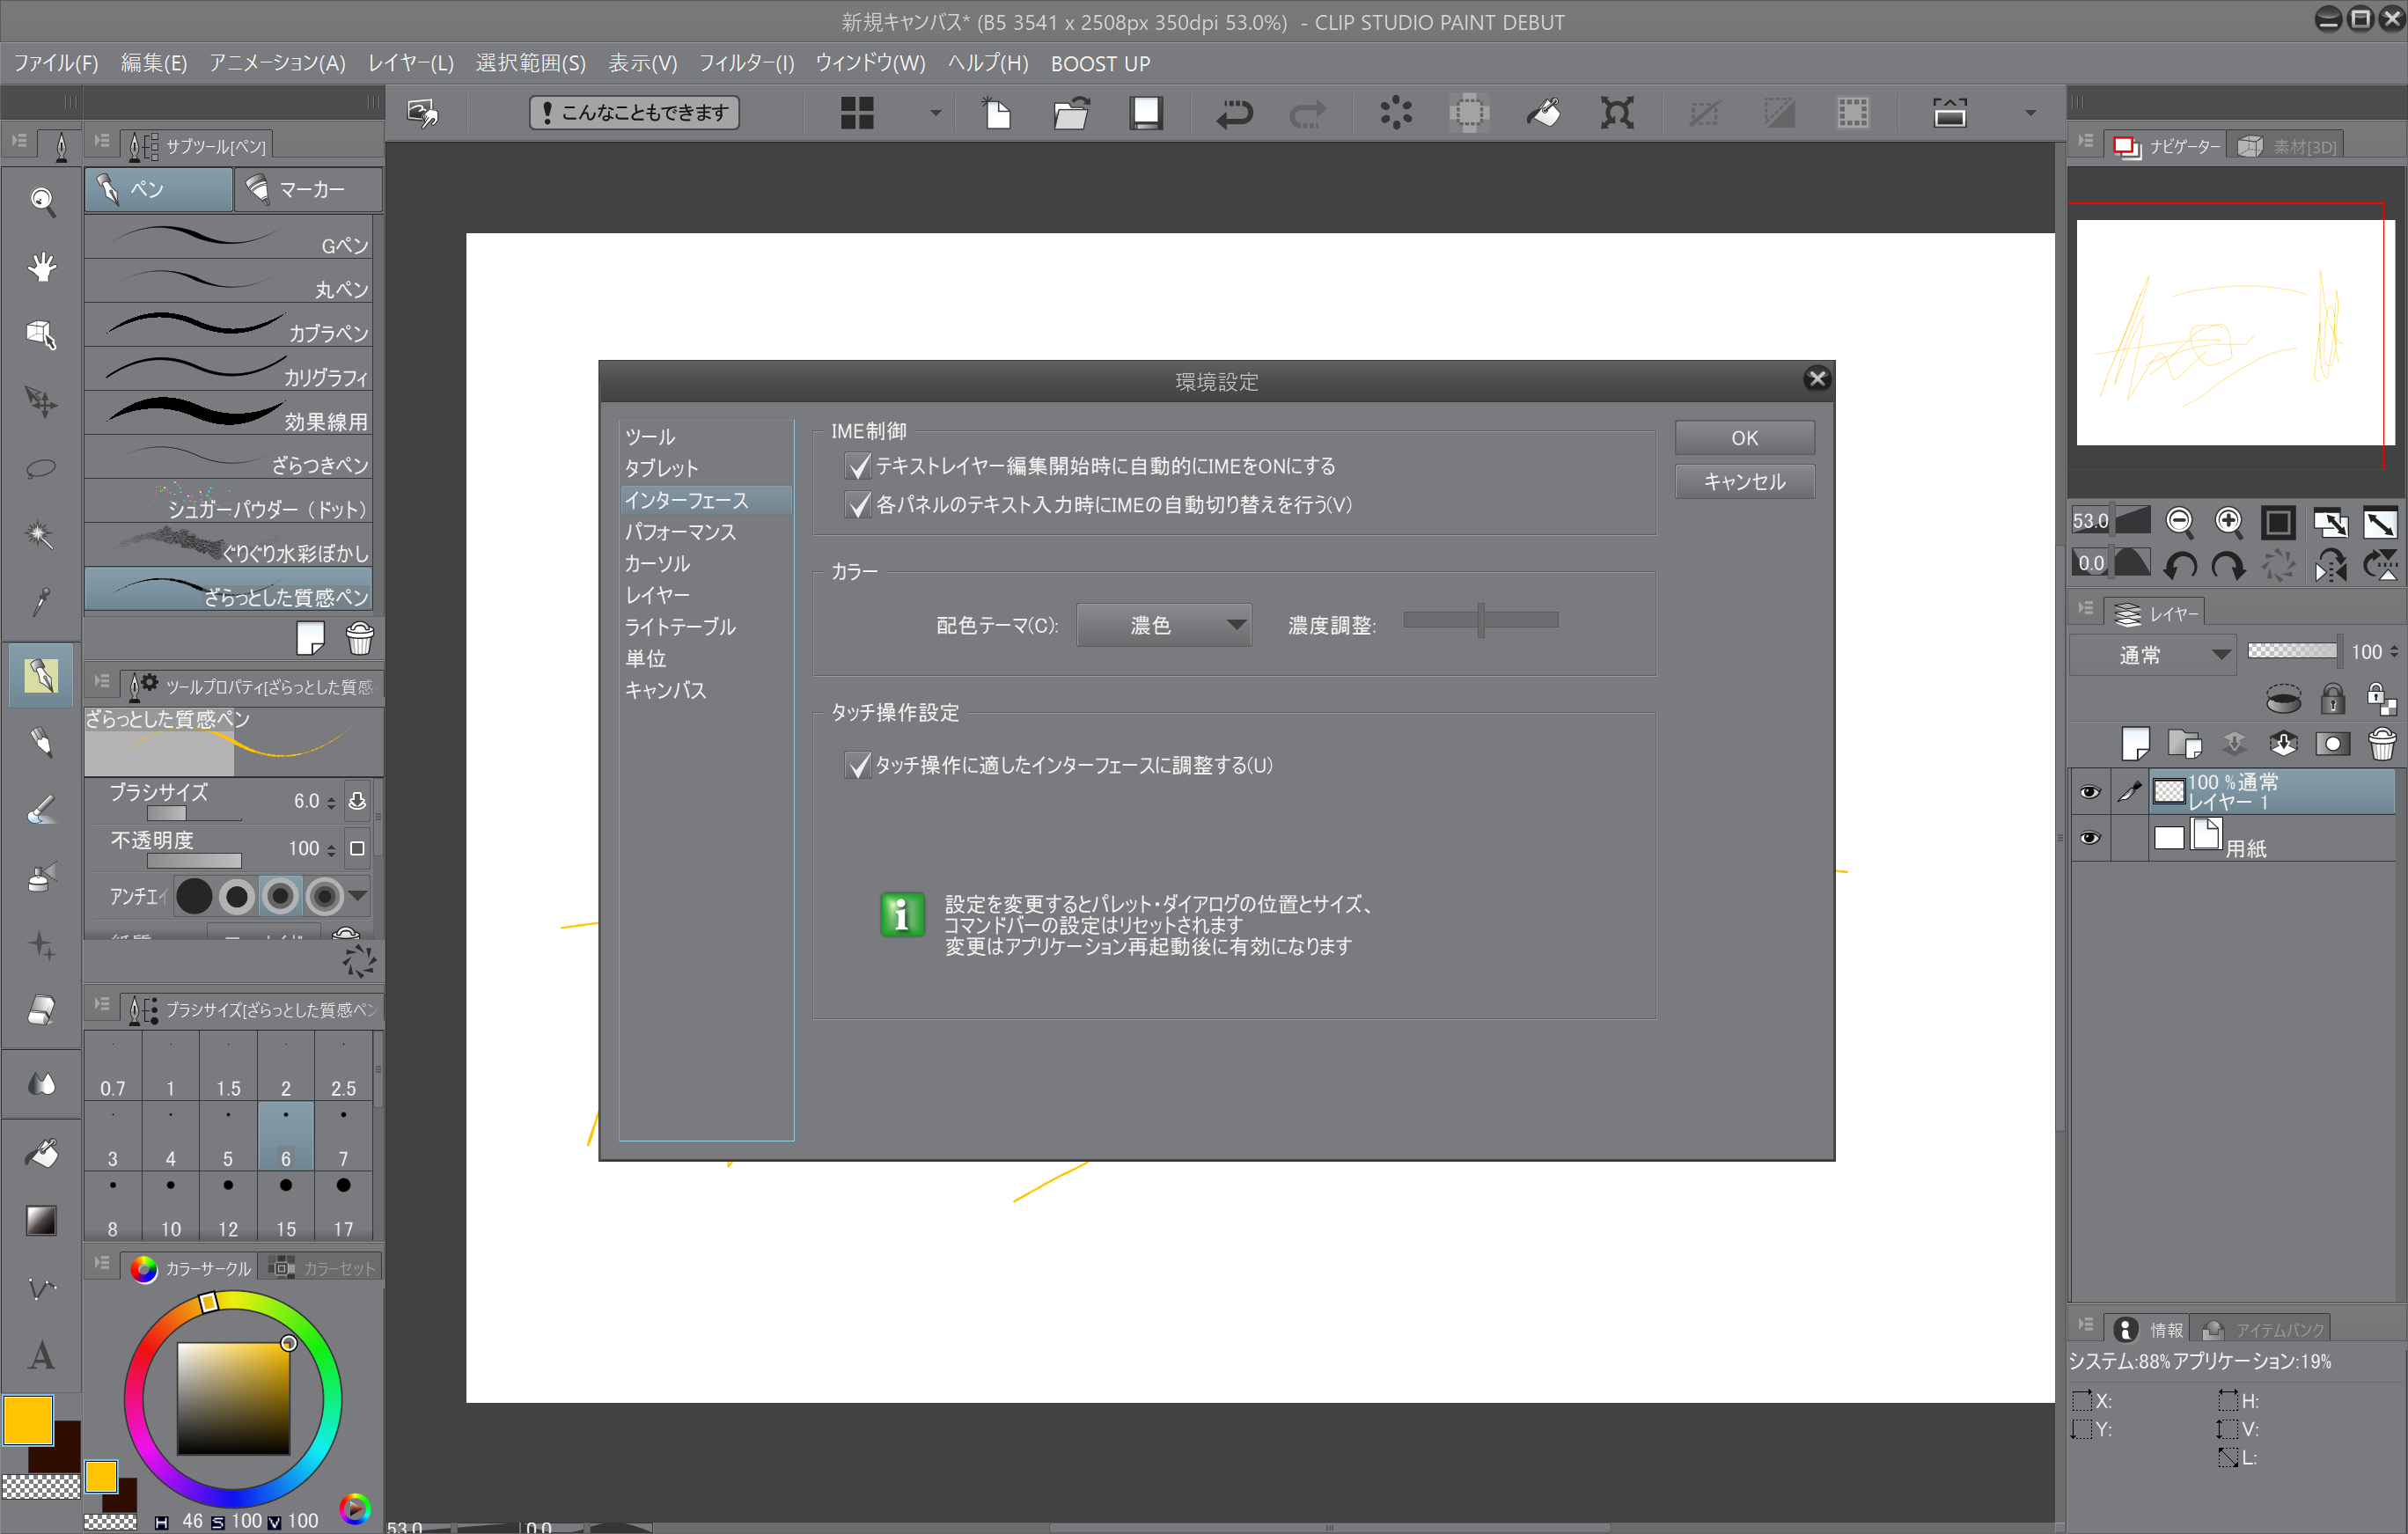The width and height of the screenshot is (2408, 1534).
Task: Select the text tool A icon
Action: pyautogui.click(x=41, y=1355)
